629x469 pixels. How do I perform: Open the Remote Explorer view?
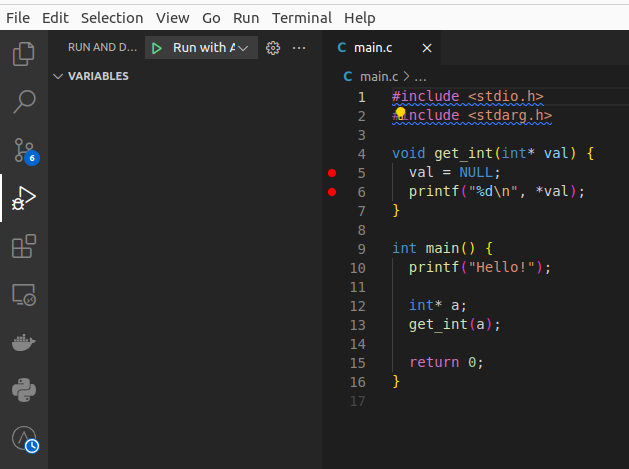coord(24,295)
